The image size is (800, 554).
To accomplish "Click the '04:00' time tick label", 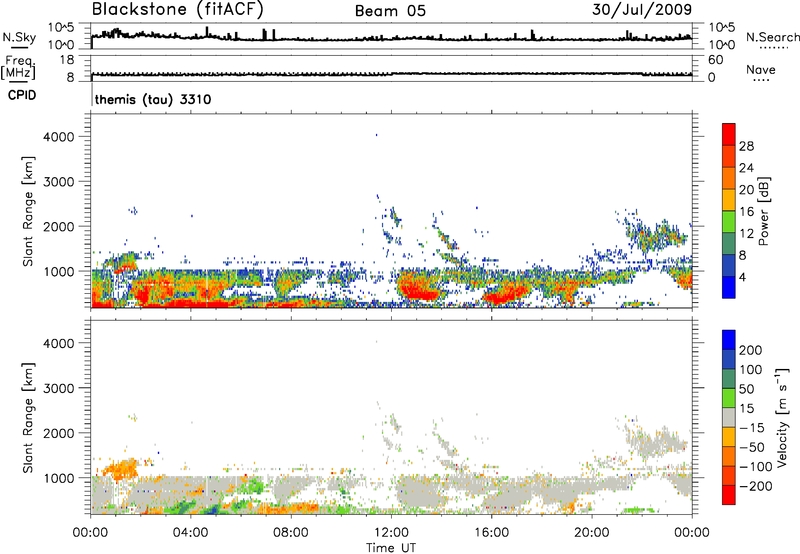I will pos(190,533).
